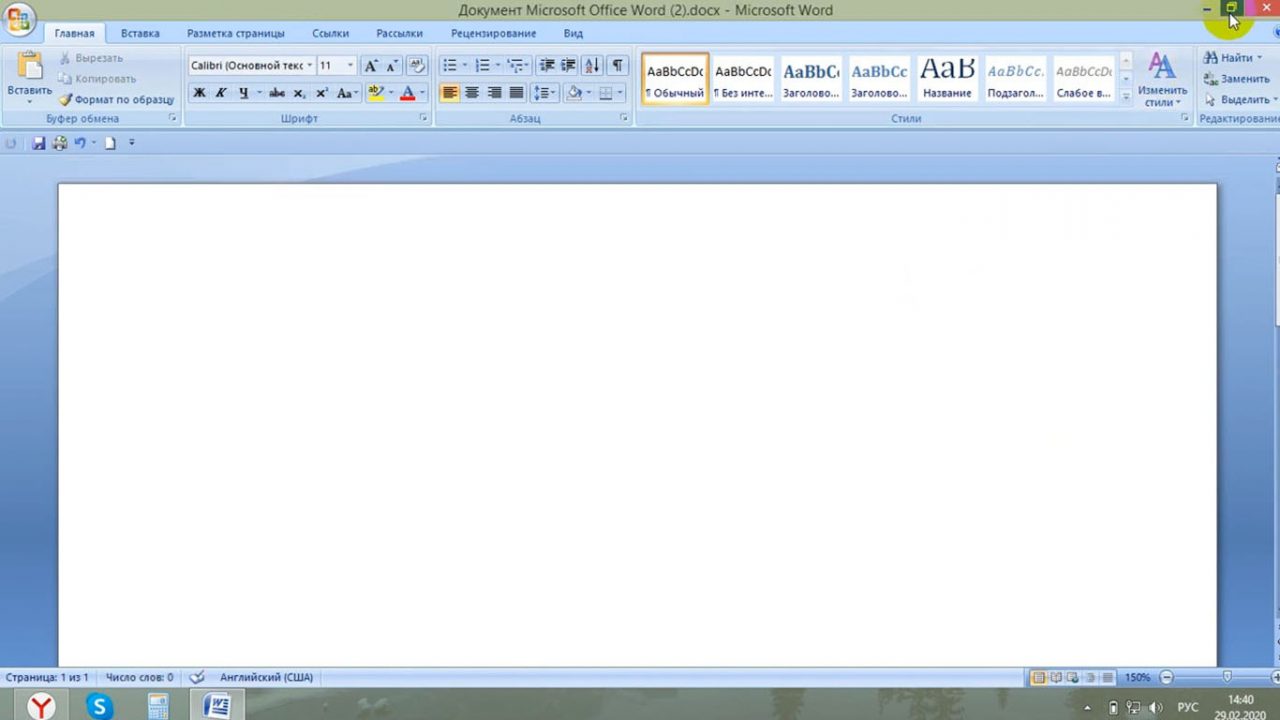Apply superscript formatting
Viewport: 1280px width, 720px height.
point(321,93)
